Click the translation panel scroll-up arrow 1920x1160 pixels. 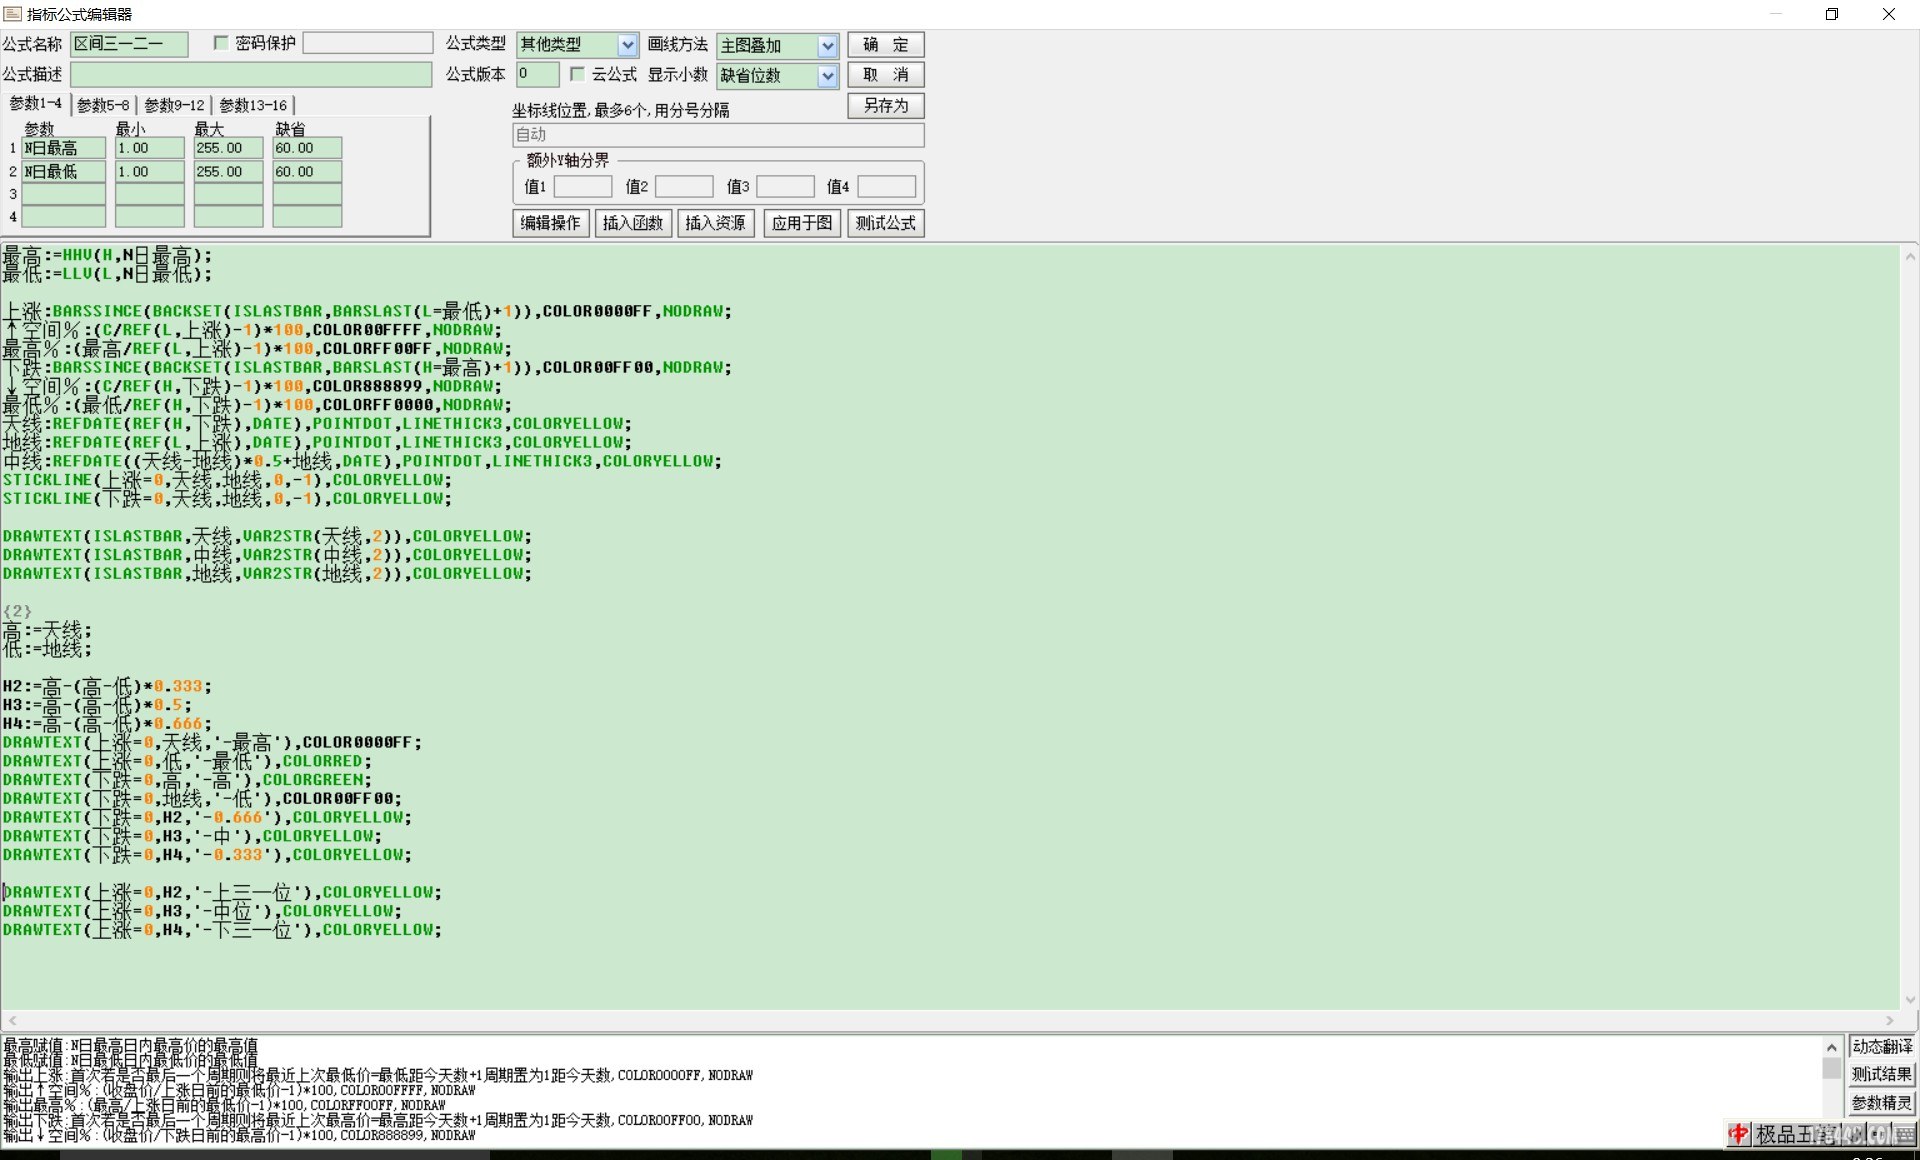pos(1832,1047)
